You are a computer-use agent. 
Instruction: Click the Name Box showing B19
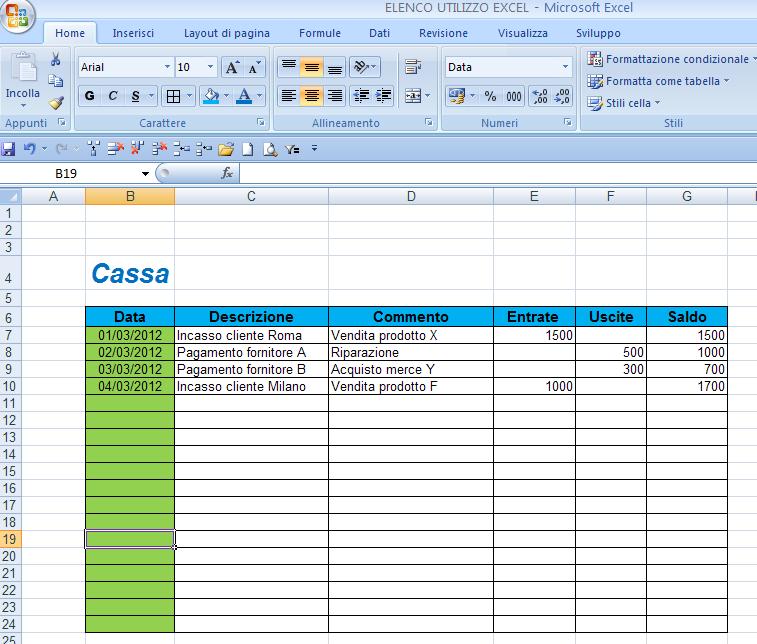pos(66,173)
